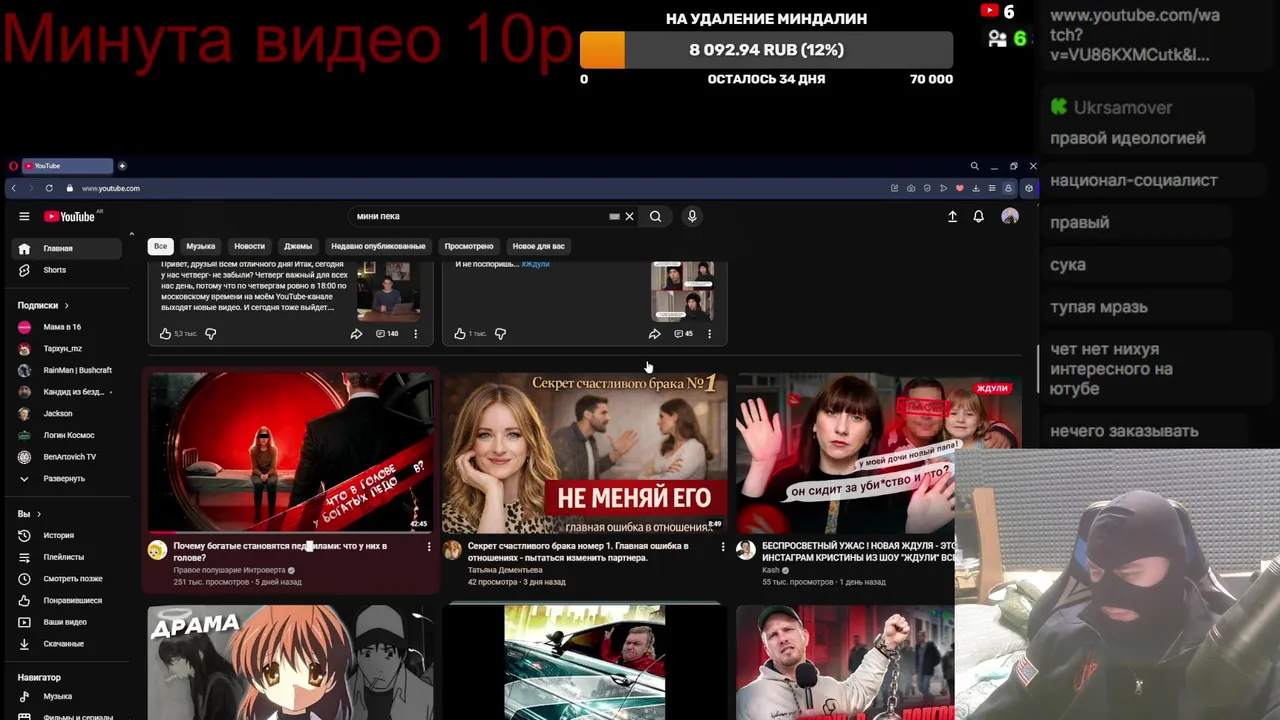Open channel Правое полушарие Интроверта
The height and width of the screenshot is (720, 1280).
pyautogui.click(x=229, y=570)
